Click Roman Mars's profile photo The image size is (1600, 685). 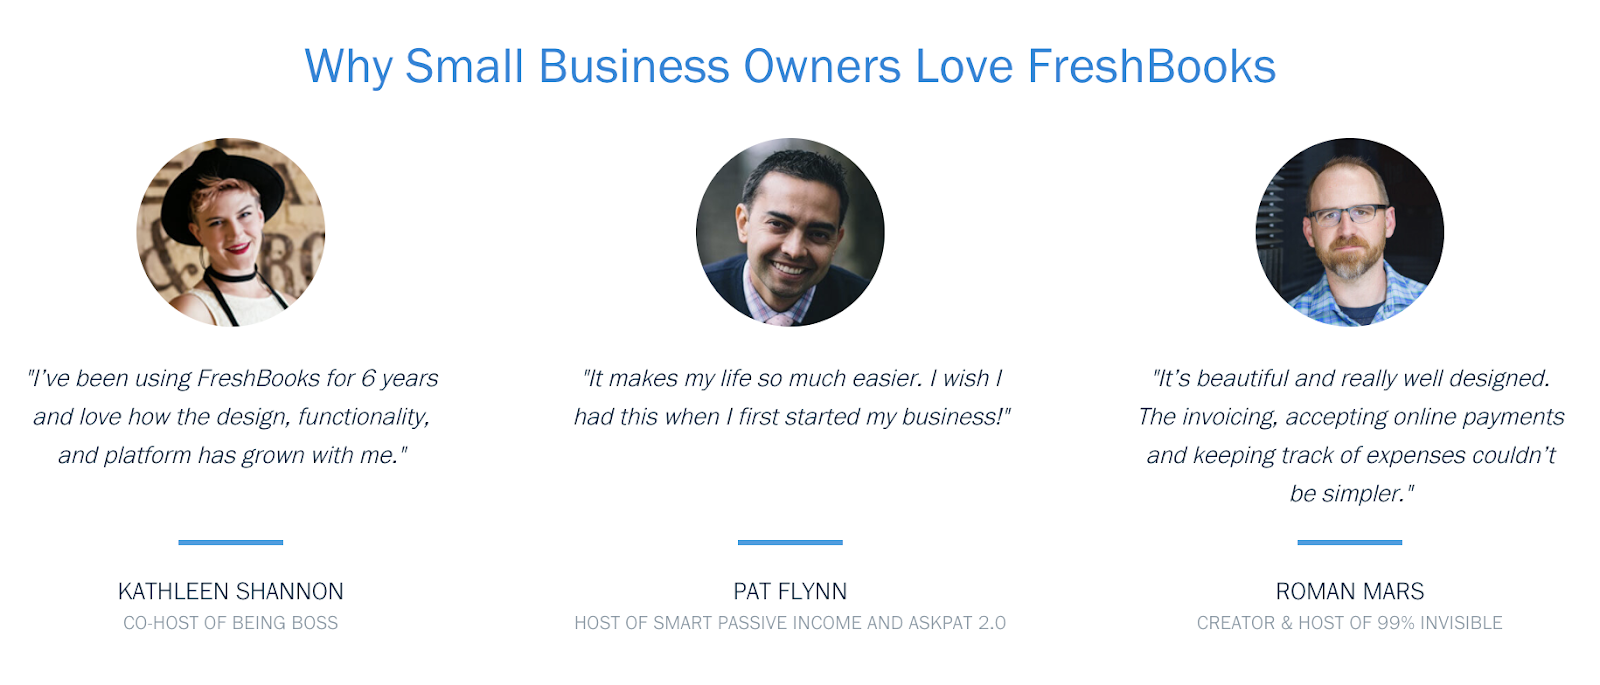pos(1350,232)
